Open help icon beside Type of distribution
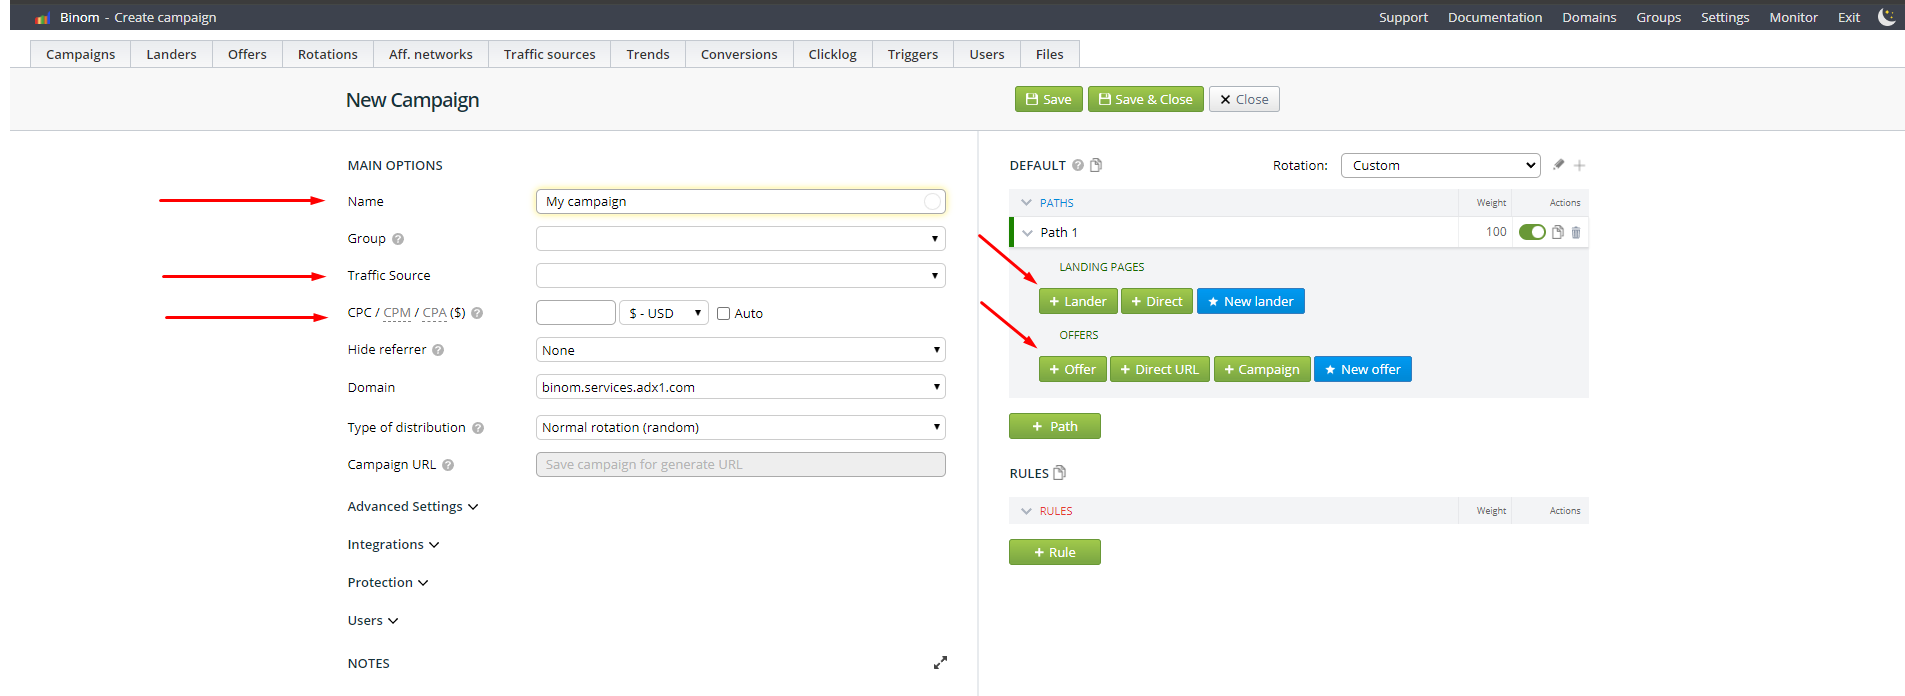 [478, 428]
